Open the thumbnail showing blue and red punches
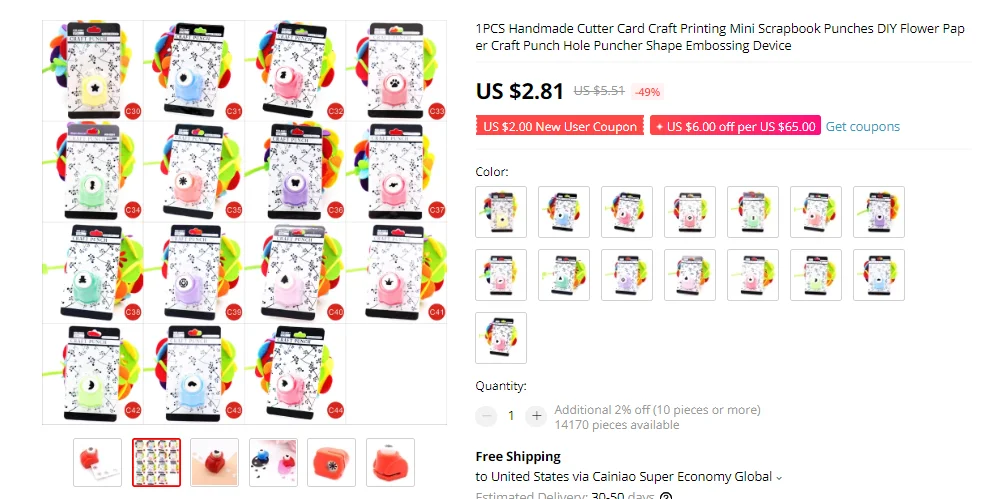The width and height of the screenshot is (994, 499). coord(273,462)
